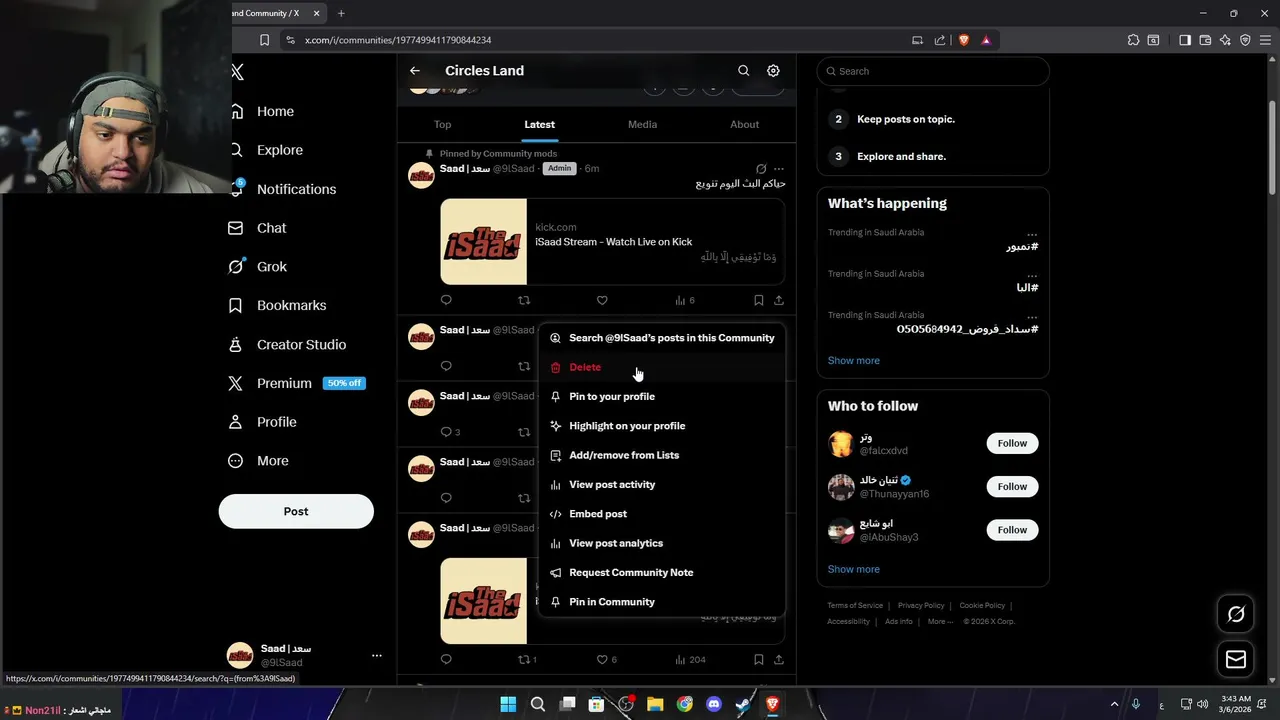Reply to the pinned kick.com post
Screen dimensions: 1280x720
(446, 300)
